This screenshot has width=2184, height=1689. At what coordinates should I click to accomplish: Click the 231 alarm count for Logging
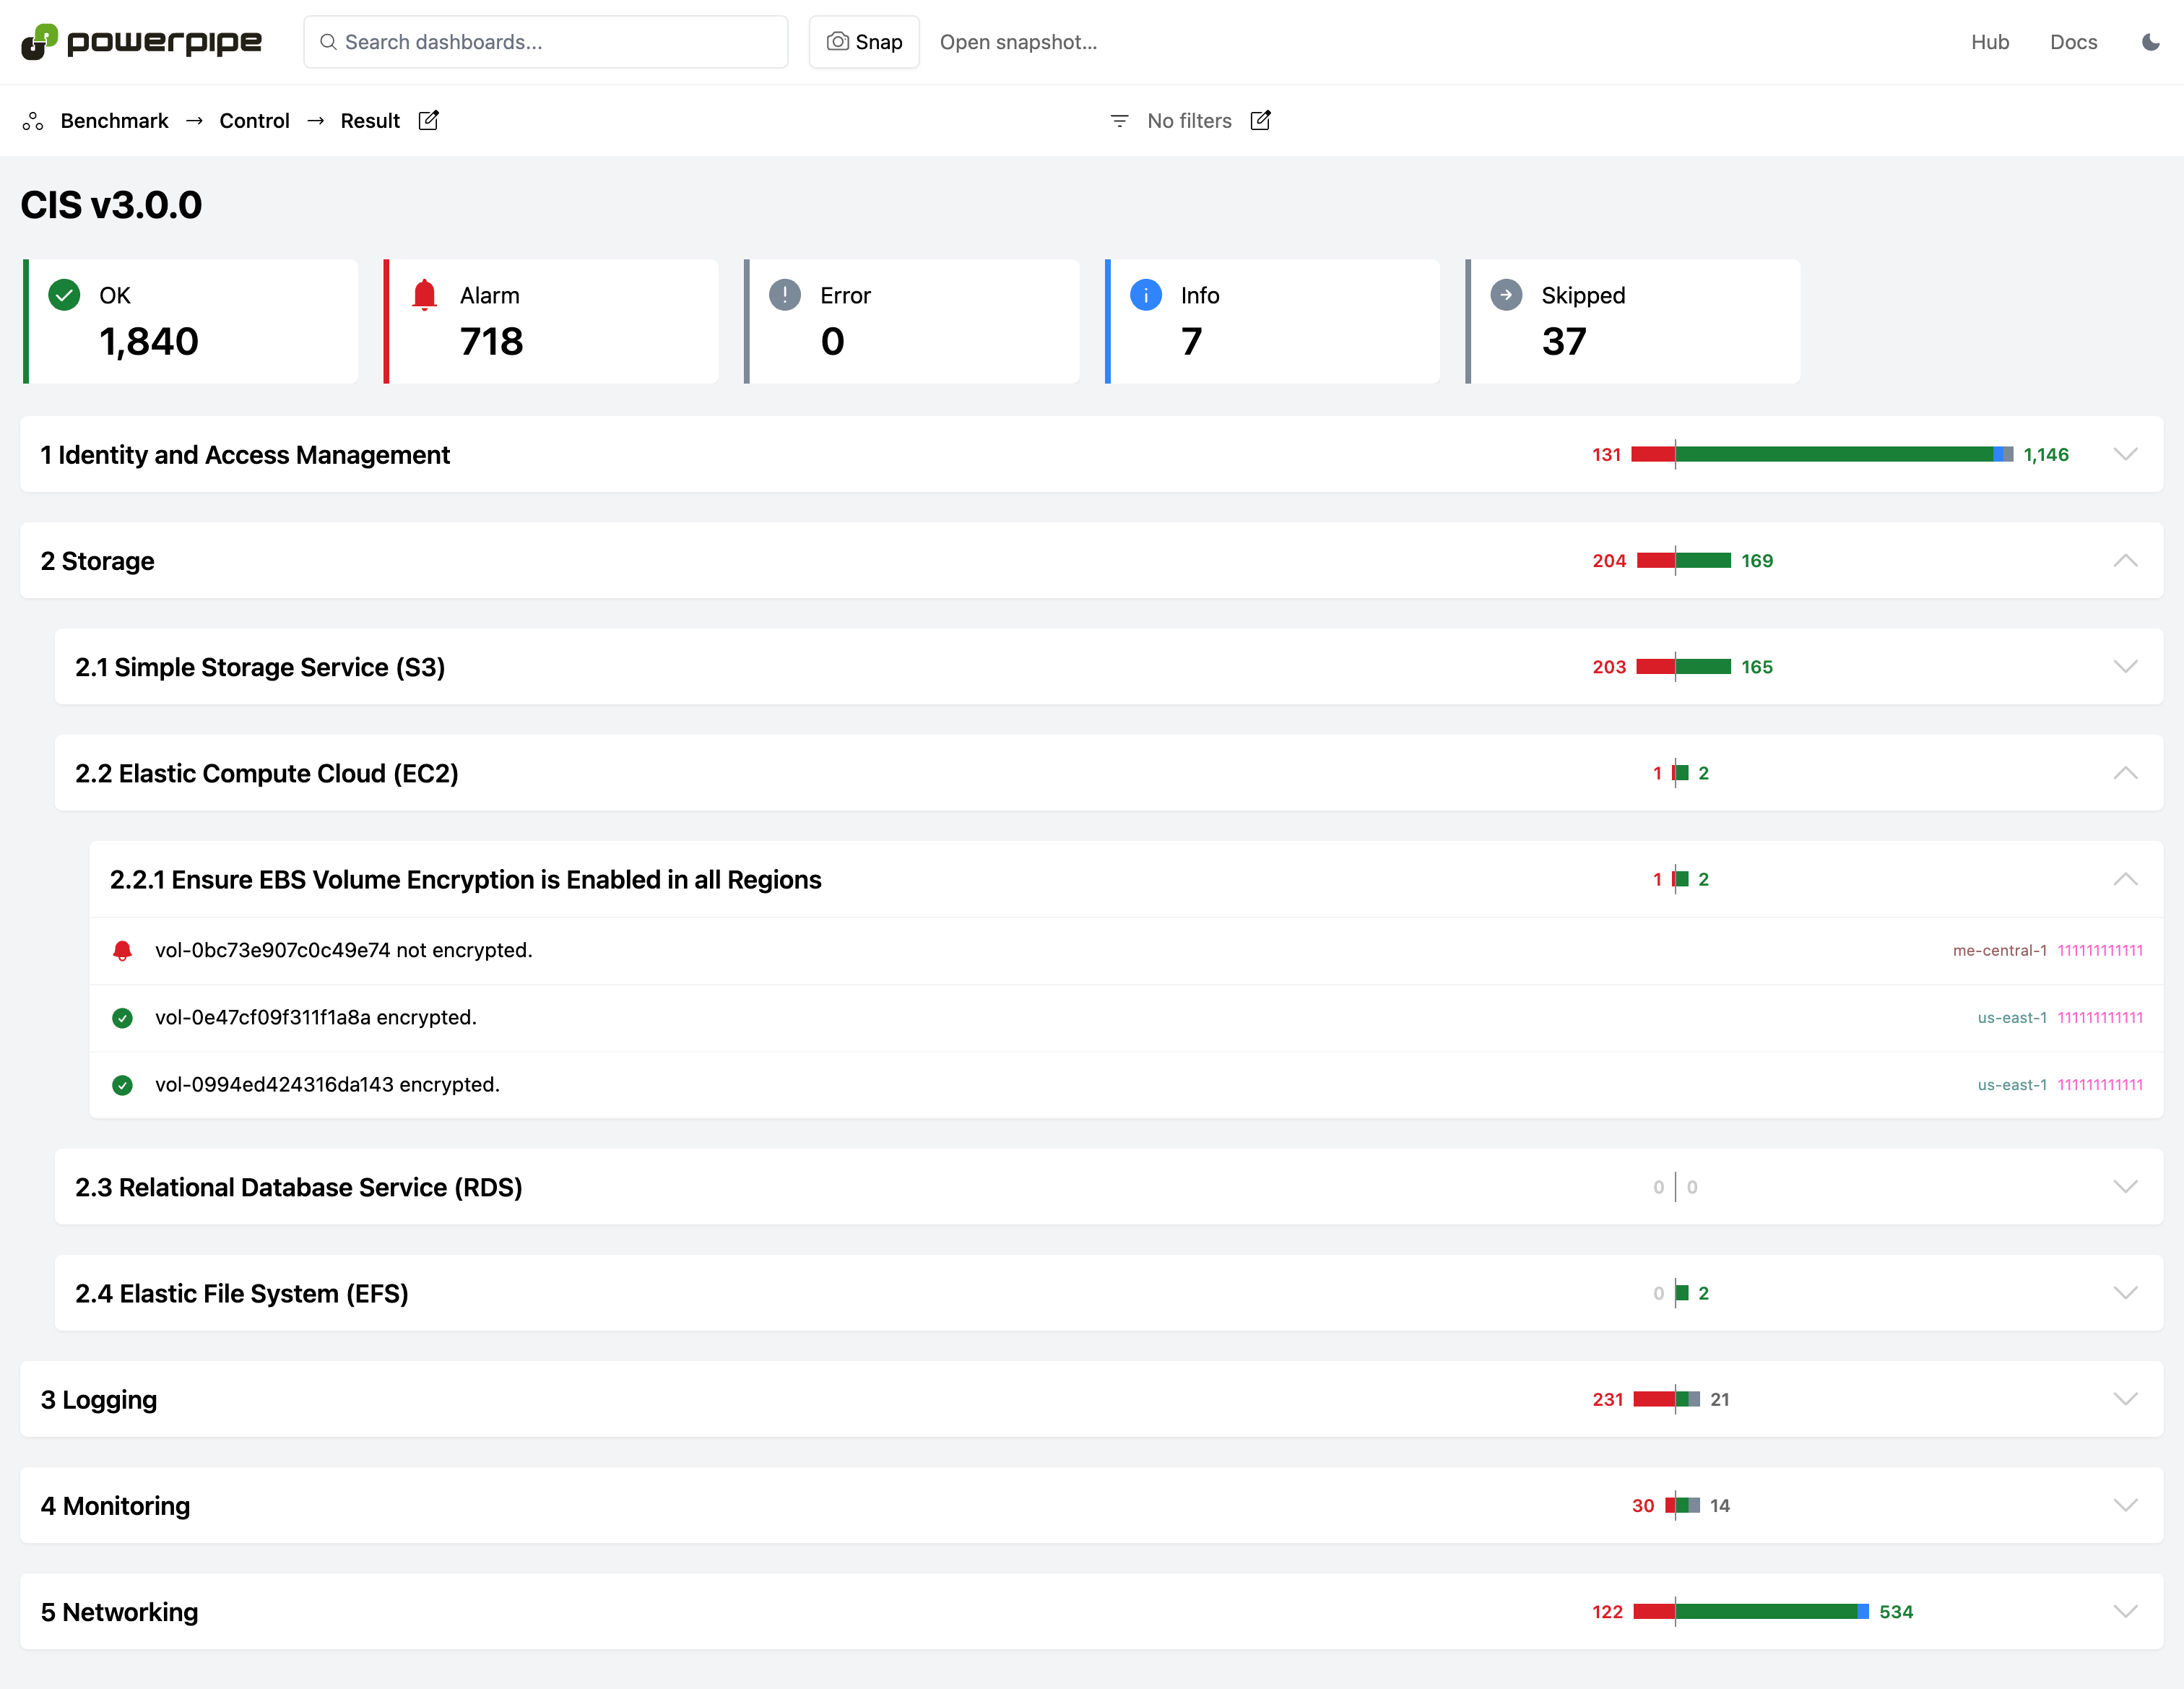pos(1607,1399)
